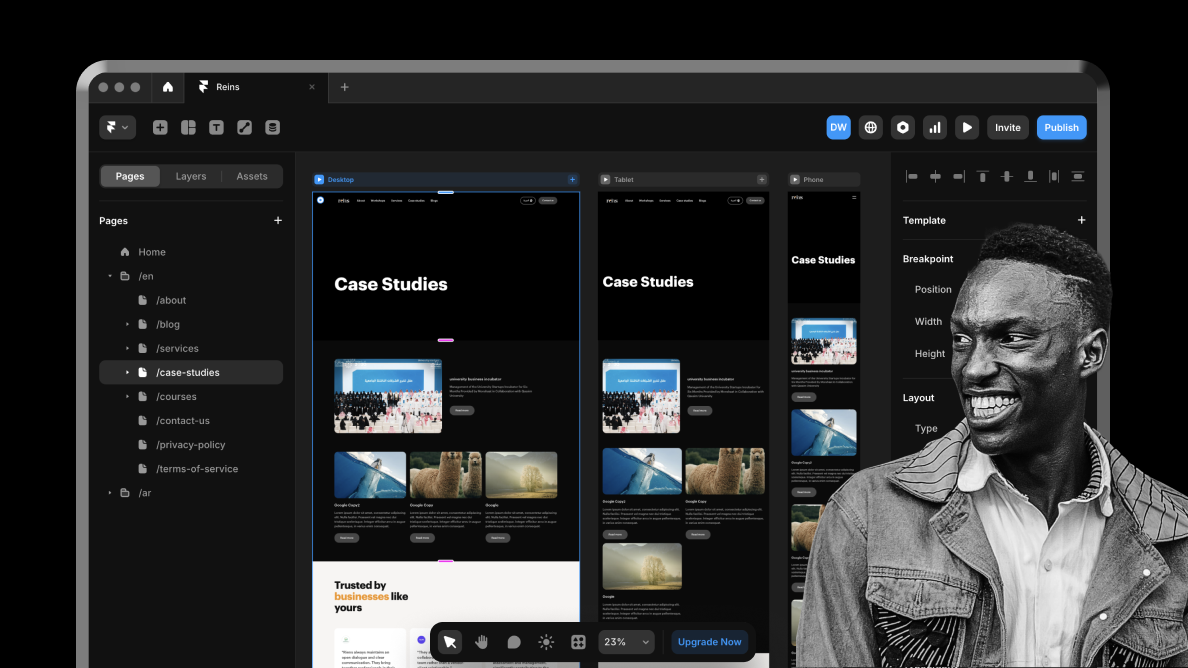Screen dimensions: 1188x668
Task: Select the Comment tool in bottom bar
Action: pyautogui.click(x=514, y=642)
